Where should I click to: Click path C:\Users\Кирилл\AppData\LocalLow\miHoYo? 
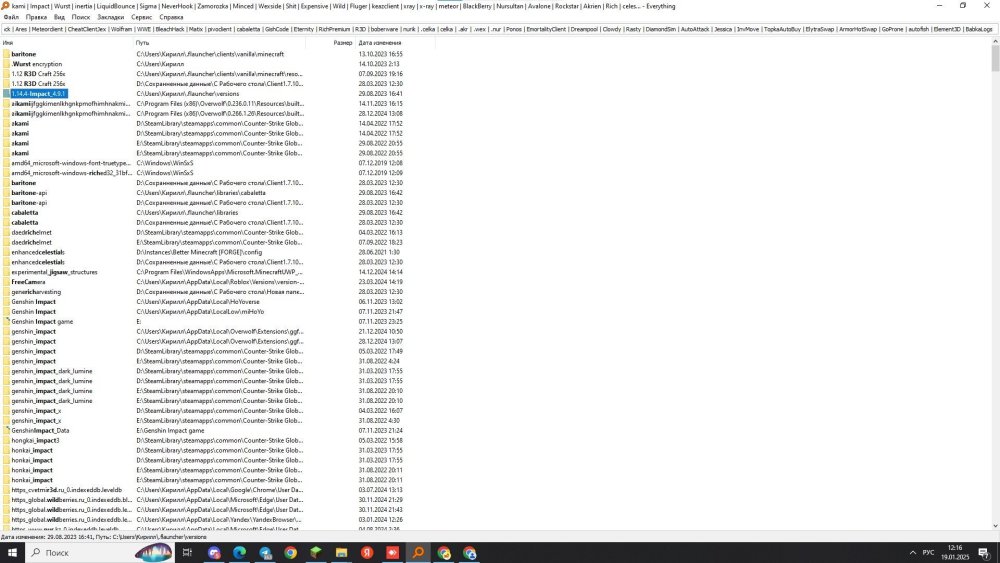click(x=200, y=311)
